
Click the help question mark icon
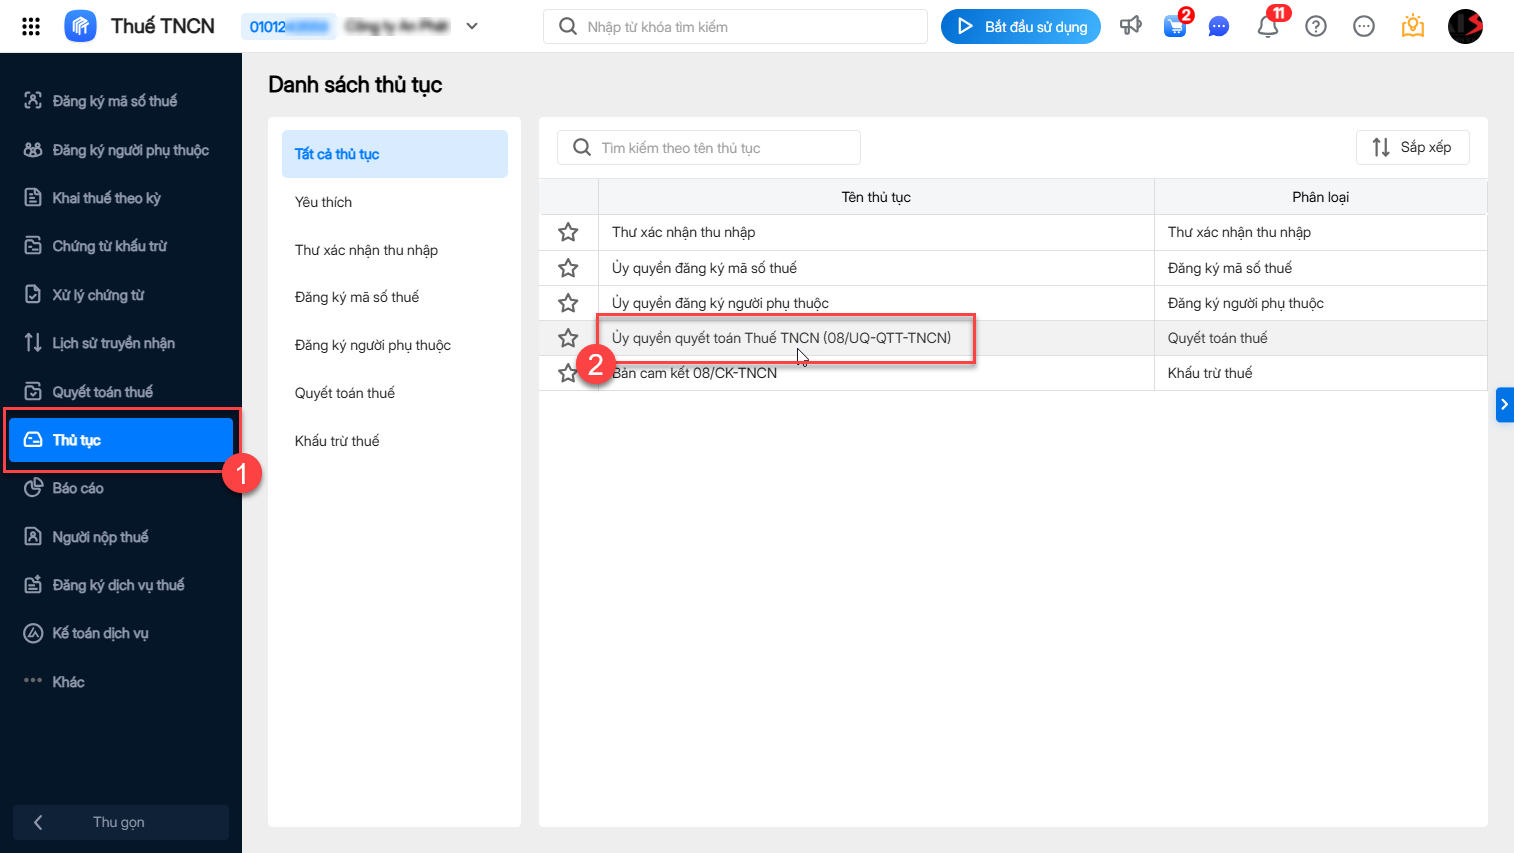tap(1316, 27)
